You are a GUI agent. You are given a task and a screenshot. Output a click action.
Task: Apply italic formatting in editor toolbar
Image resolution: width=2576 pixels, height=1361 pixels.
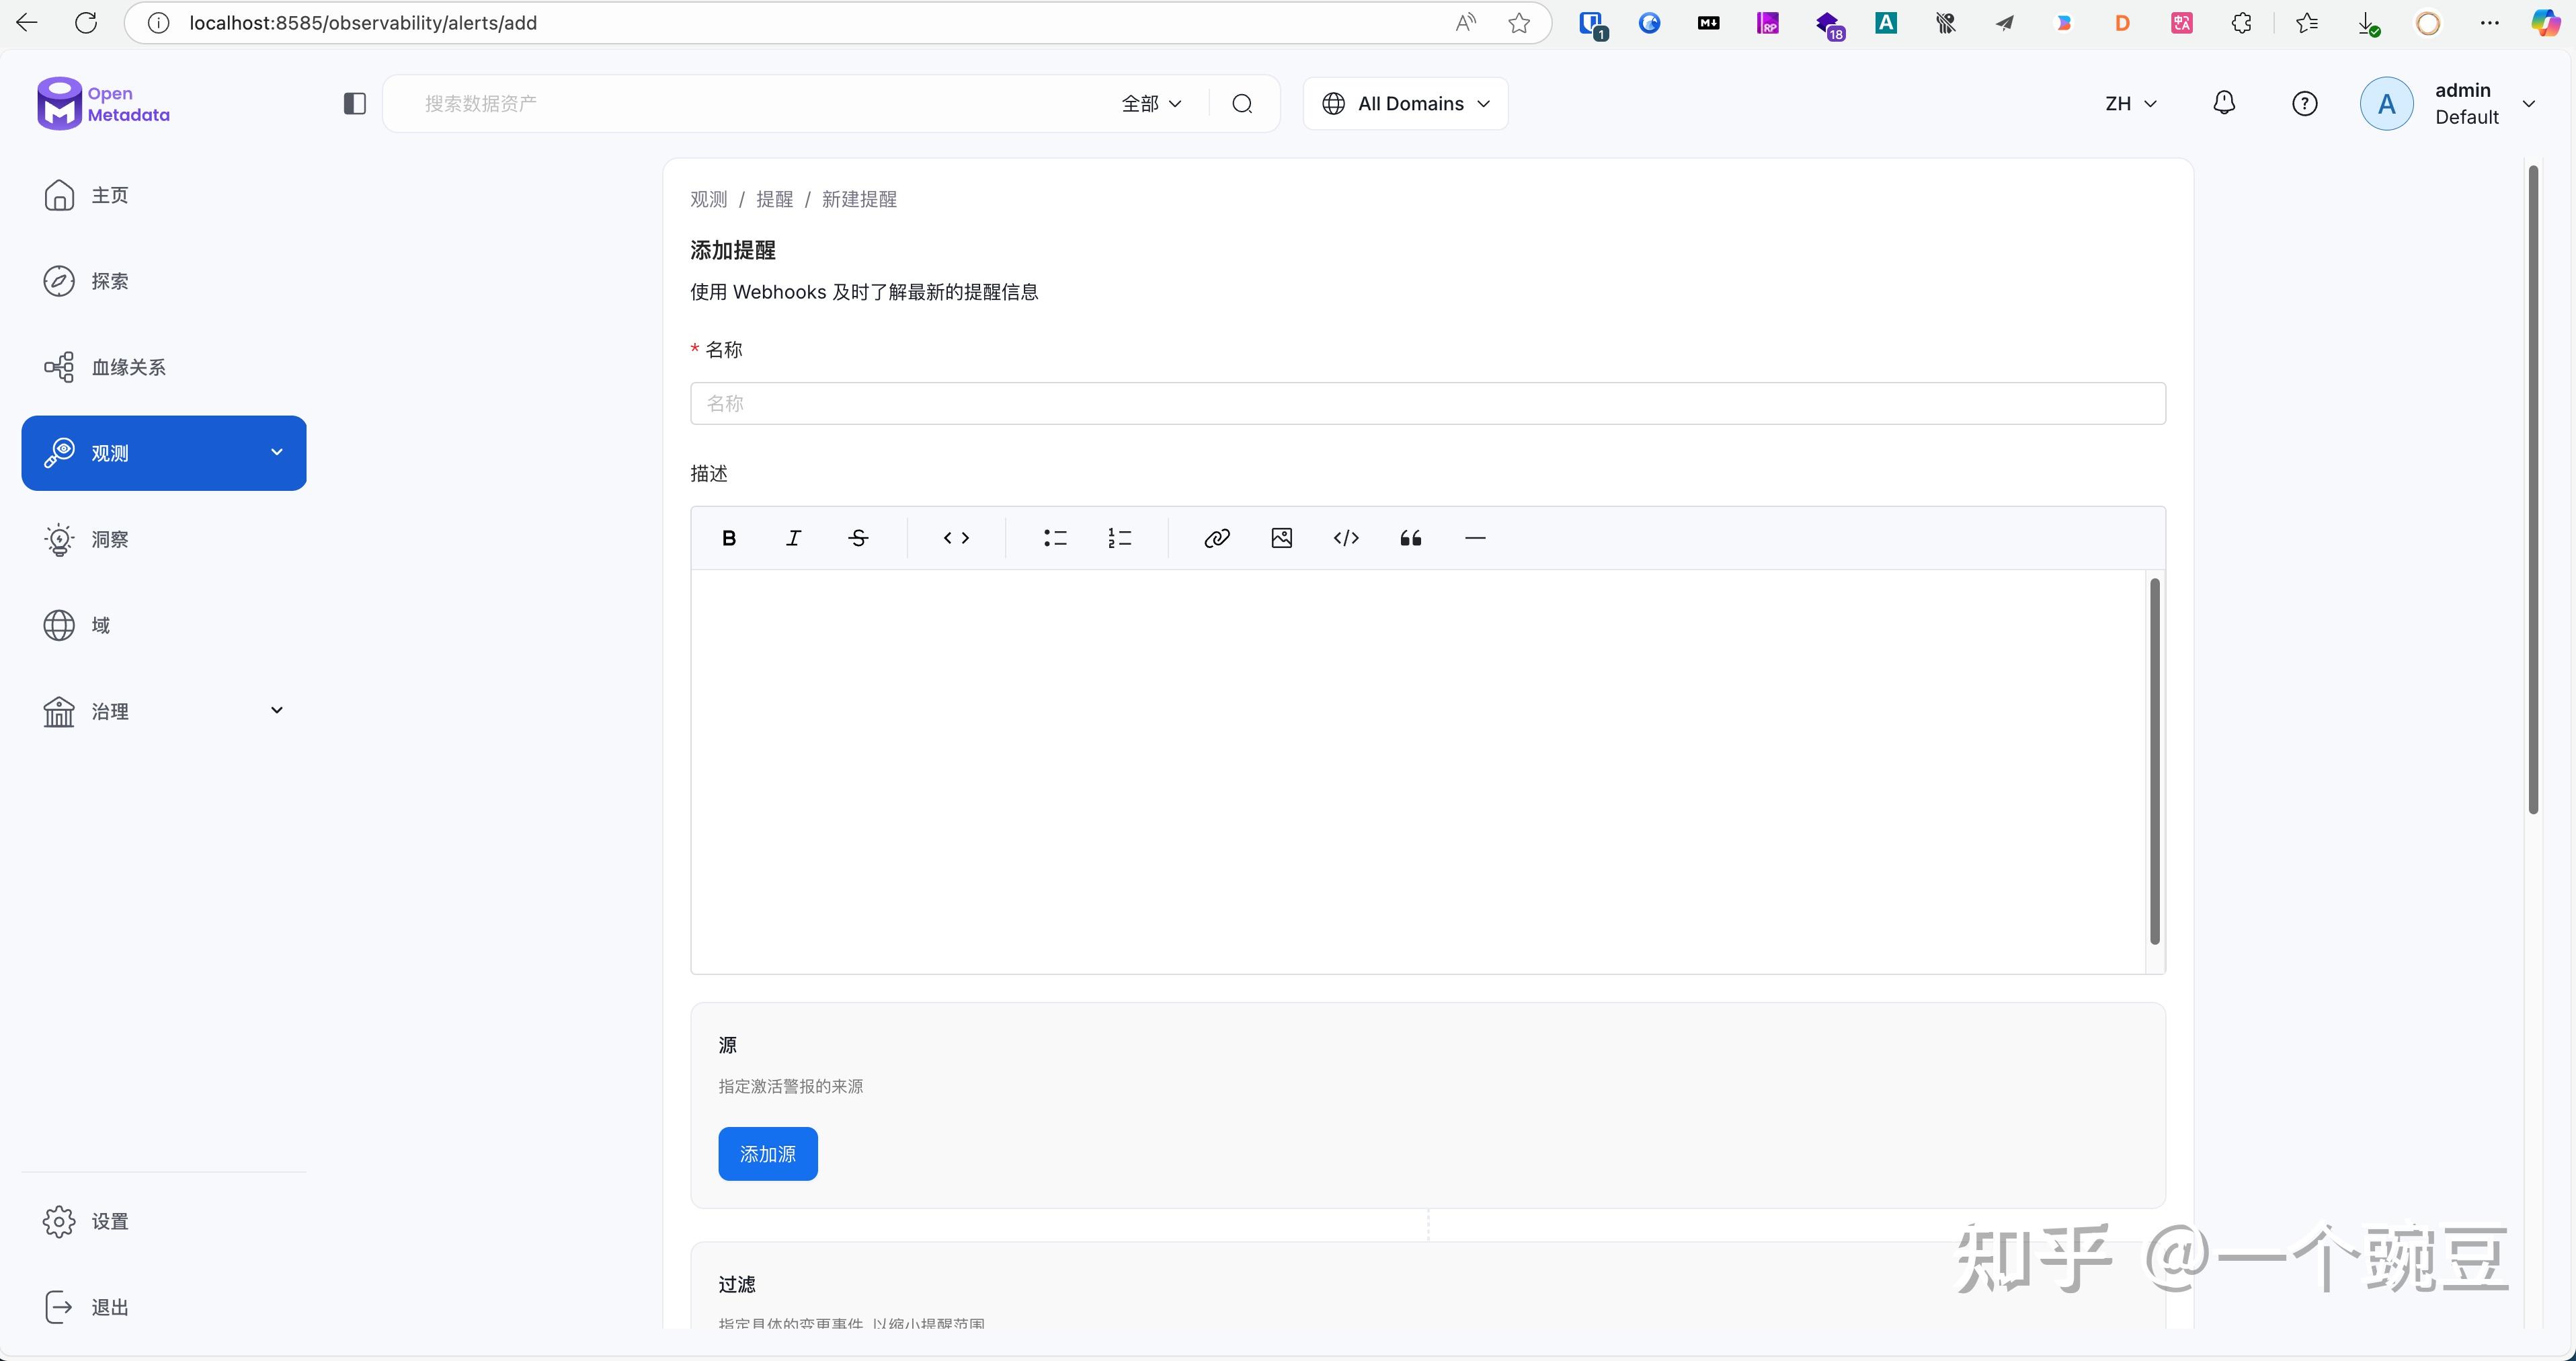793,538
